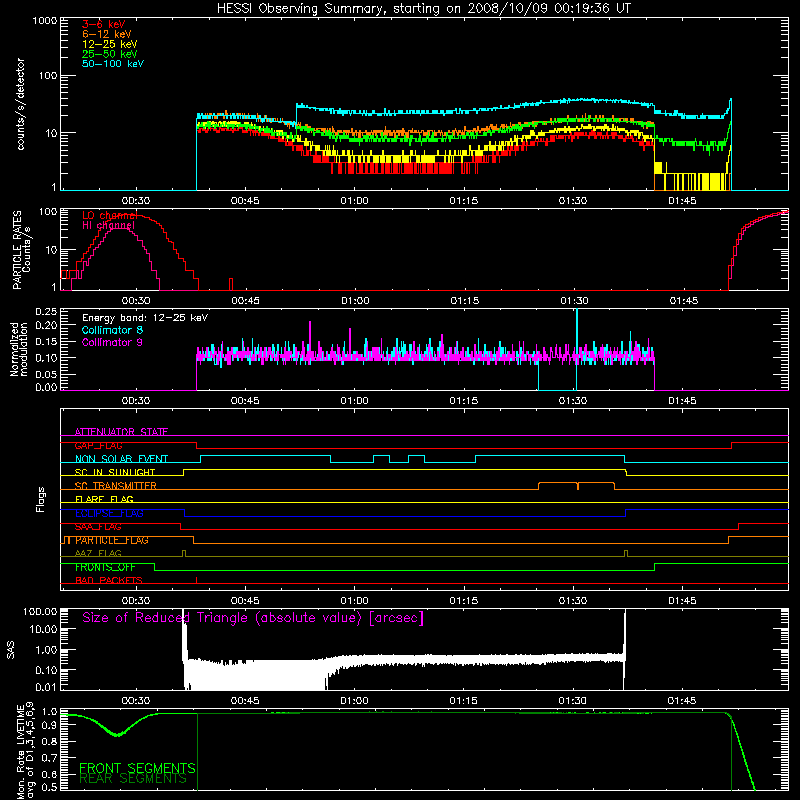The height and width of the screenshot is (800, 800).
Task: Click 00:45 tick under SAS plot
Action: pos(245,701)
